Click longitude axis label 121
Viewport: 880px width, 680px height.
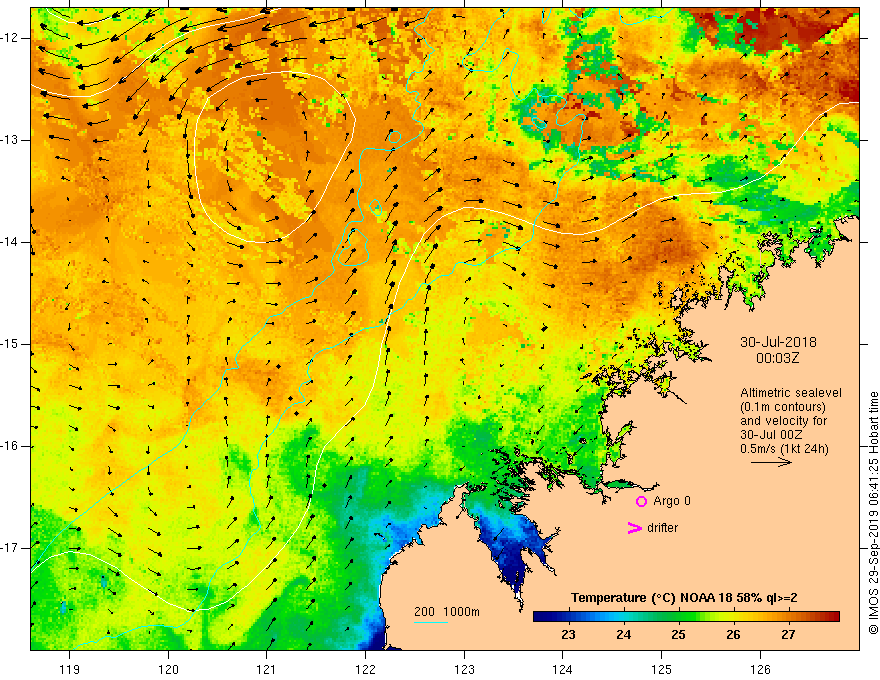pyautogui.click(x=267, y=669)
